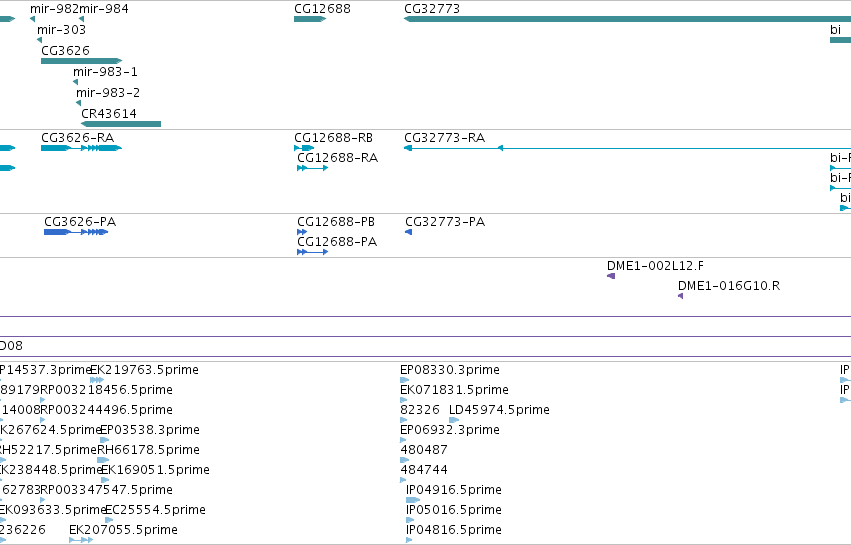The width and height of the screenshot is (851, 545).
Task: Click the CG12688 gene label
Action: (322, 9)
